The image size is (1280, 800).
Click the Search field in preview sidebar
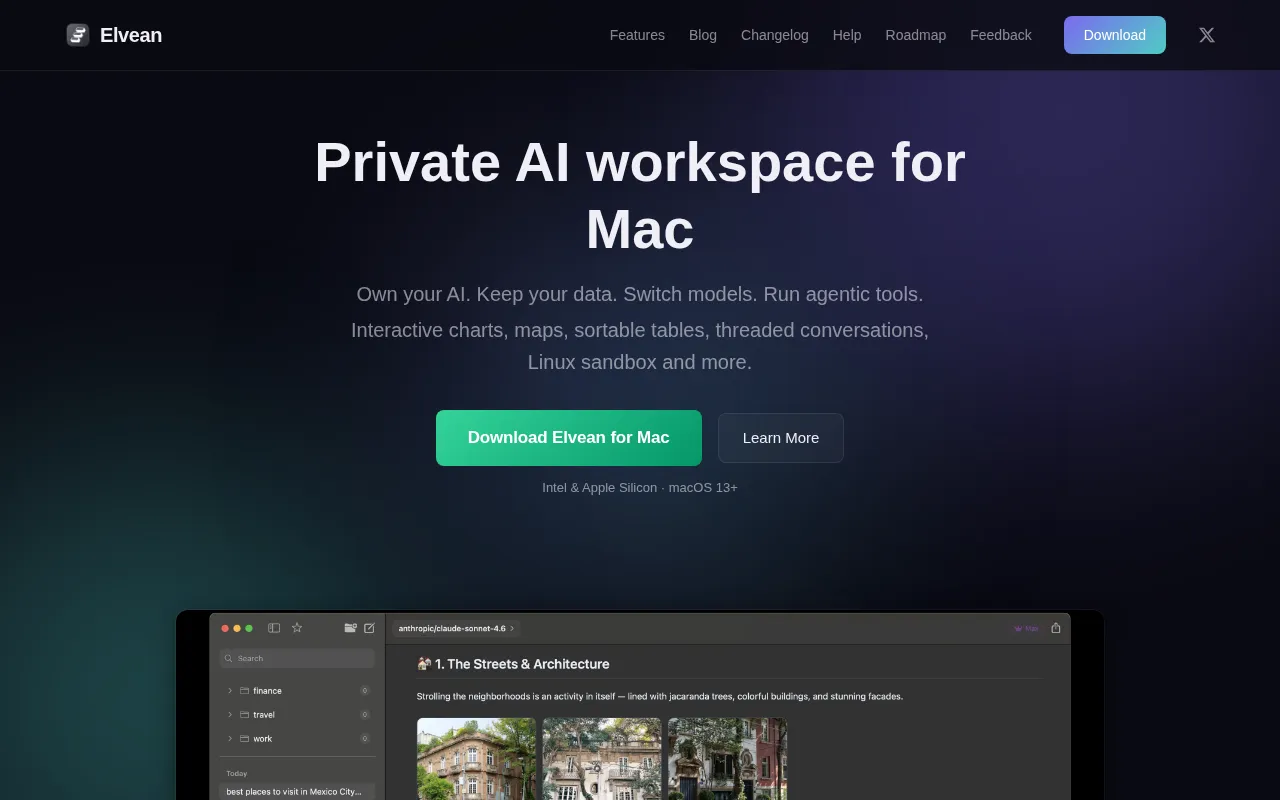(x=297, y=658)
